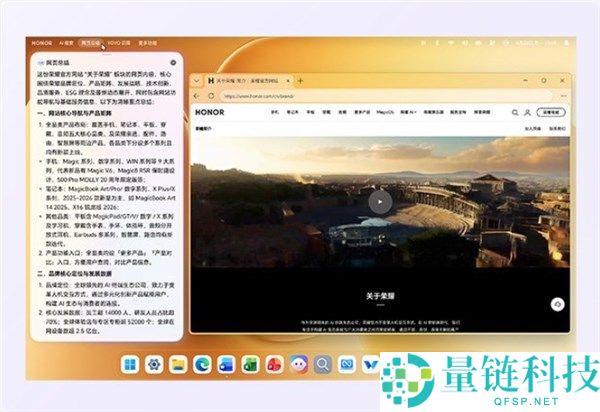The image size is (600, 412).
Task: Click the outlined pill button in the site header
Action: [551, 112]
